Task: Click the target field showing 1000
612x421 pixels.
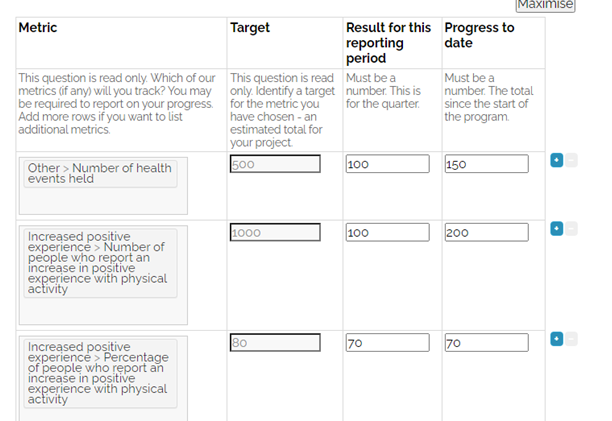Action: tap(275, 233)
